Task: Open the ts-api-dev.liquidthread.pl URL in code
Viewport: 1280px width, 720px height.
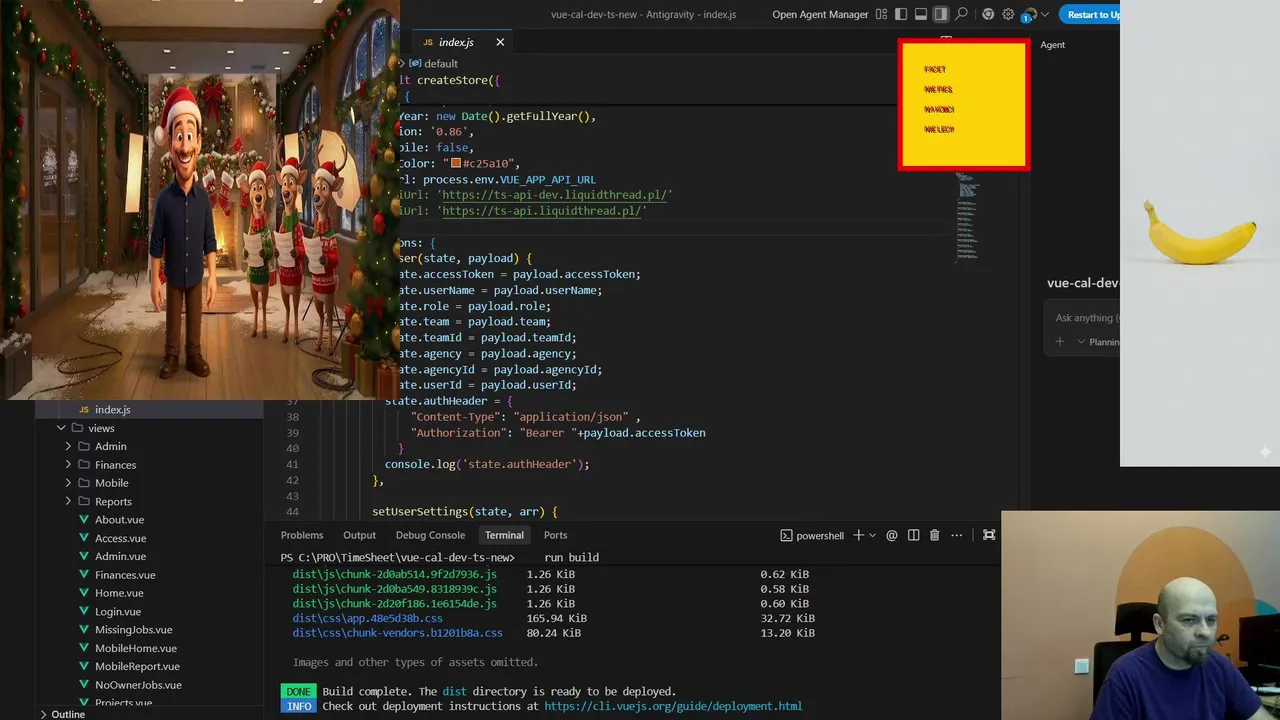Action: 554,195
